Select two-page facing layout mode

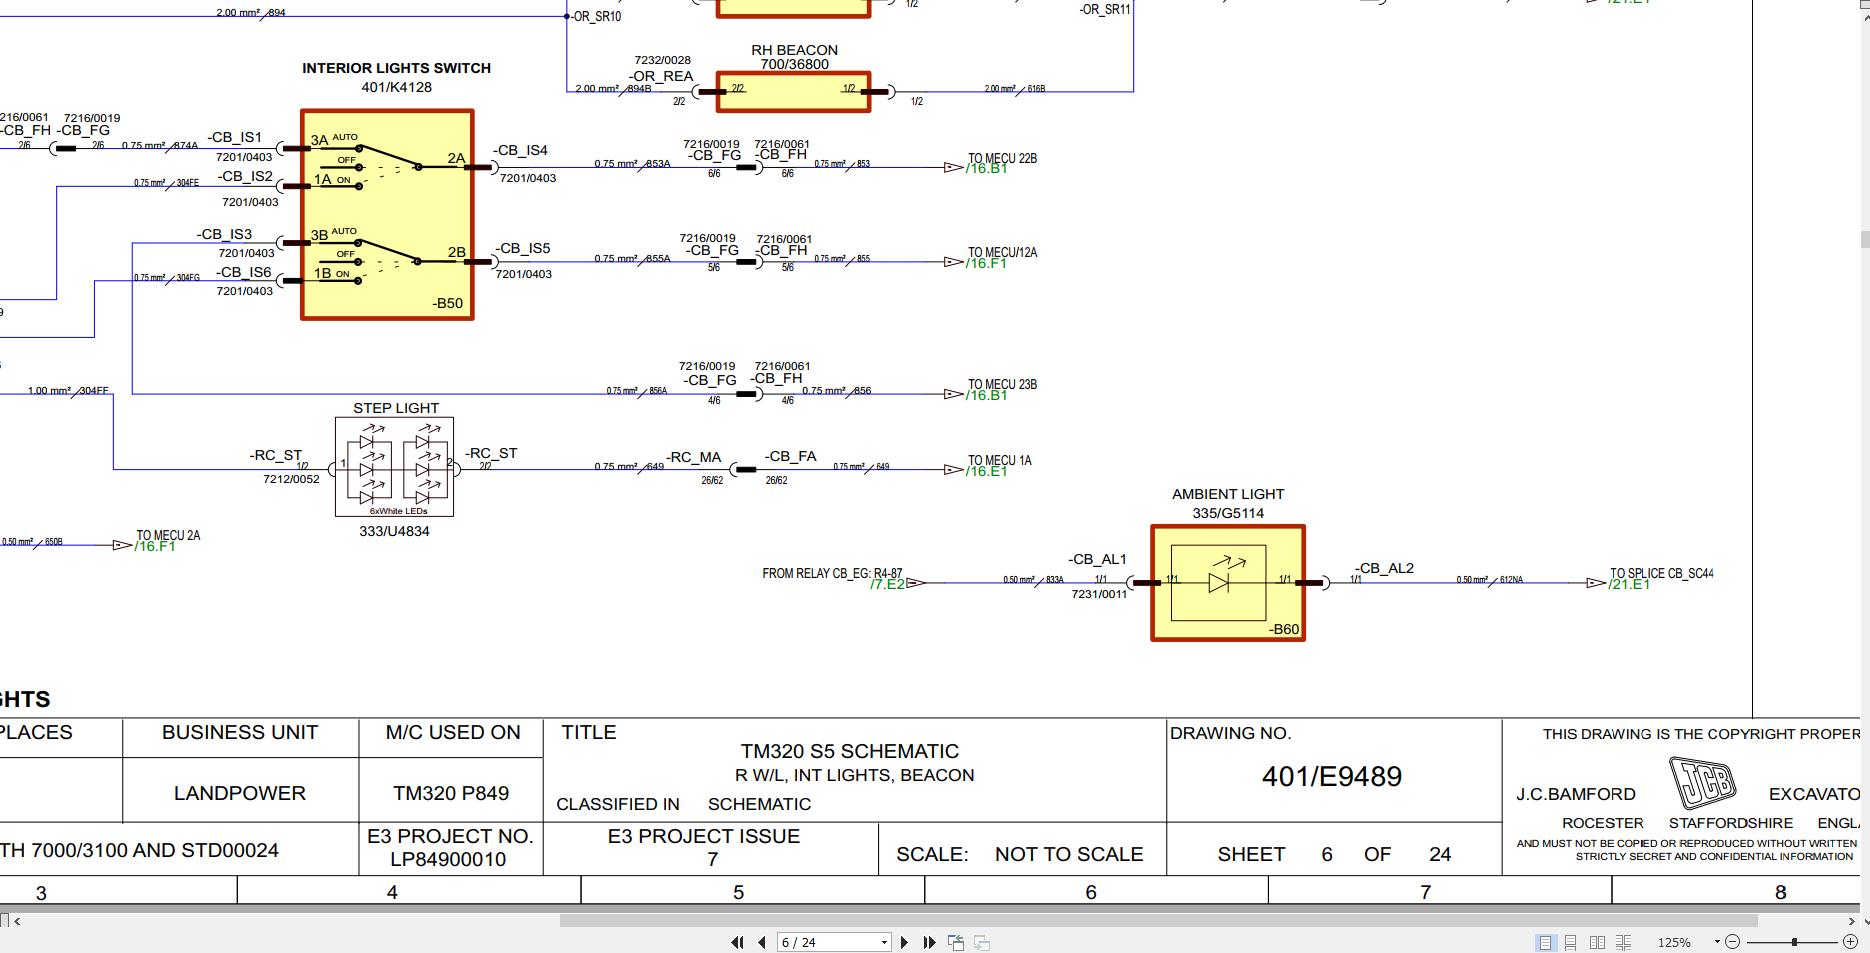[x=1597, y=942]
